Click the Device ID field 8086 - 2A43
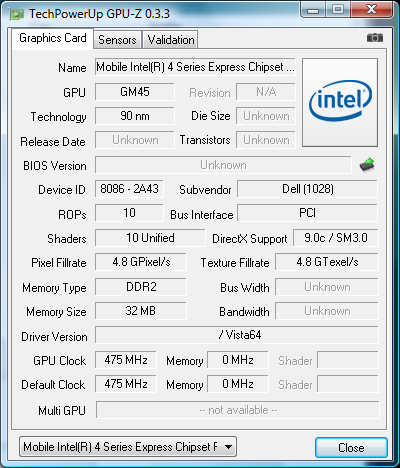This screenshot has height=468, width=400. click(129, 189)
